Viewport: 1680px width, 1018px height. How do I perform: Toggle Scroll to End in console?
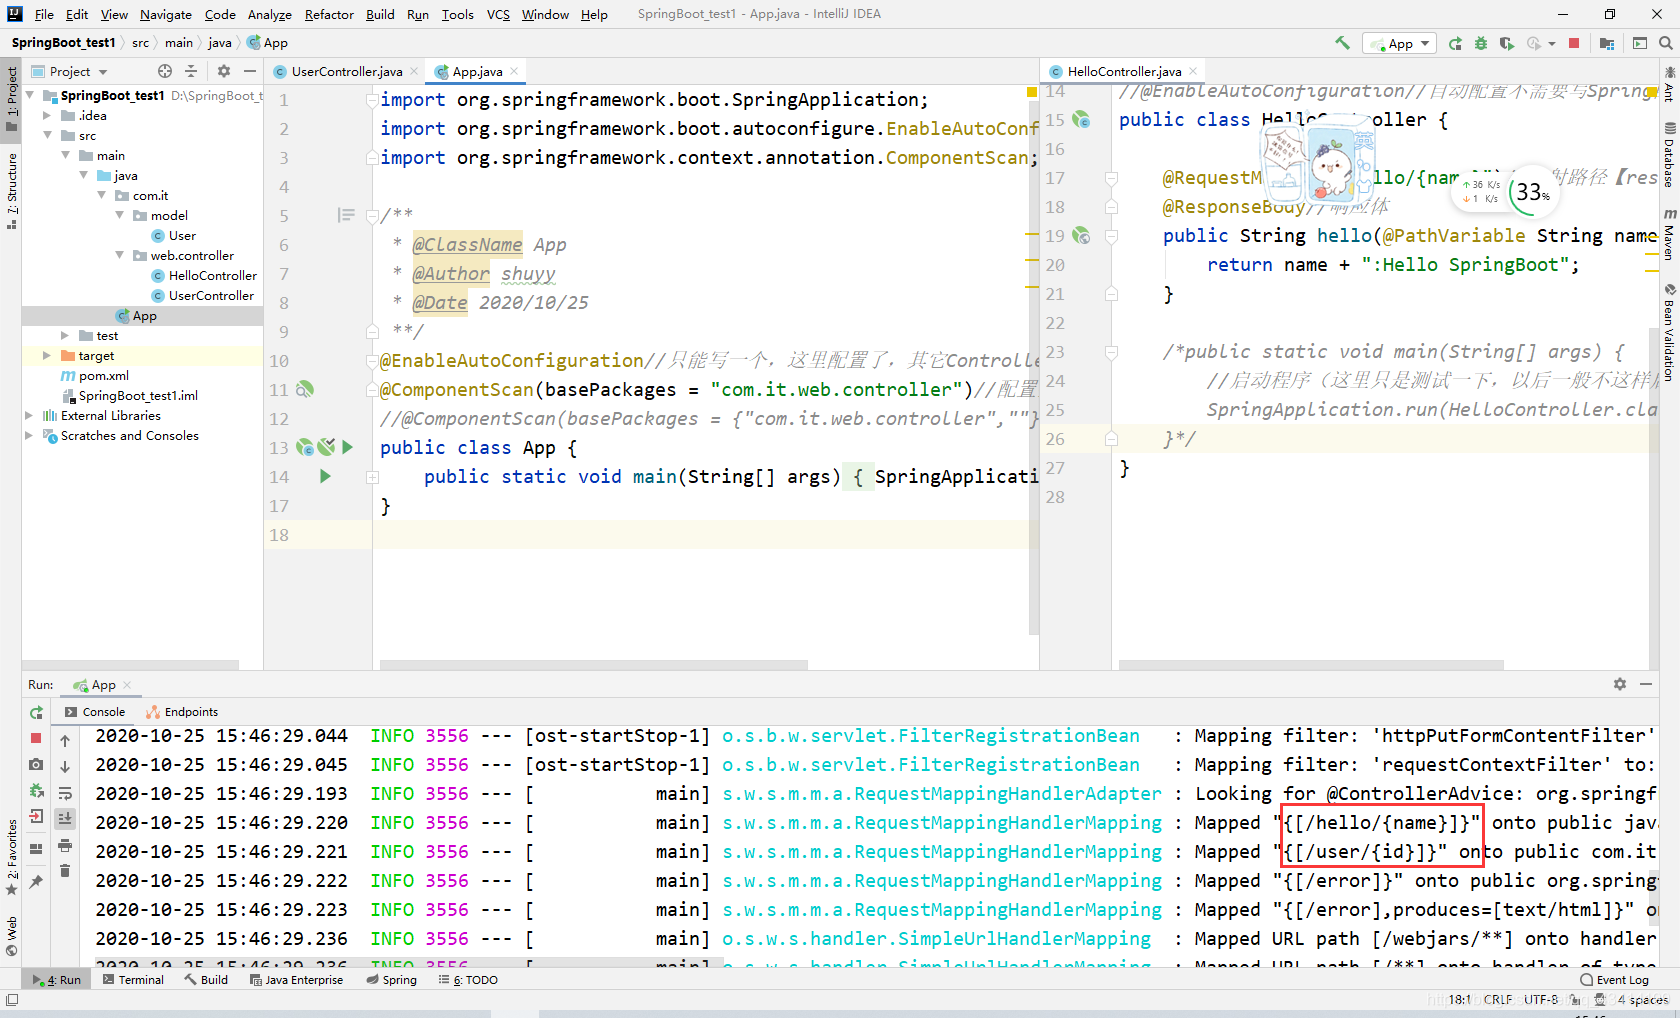tap(65, 818)
